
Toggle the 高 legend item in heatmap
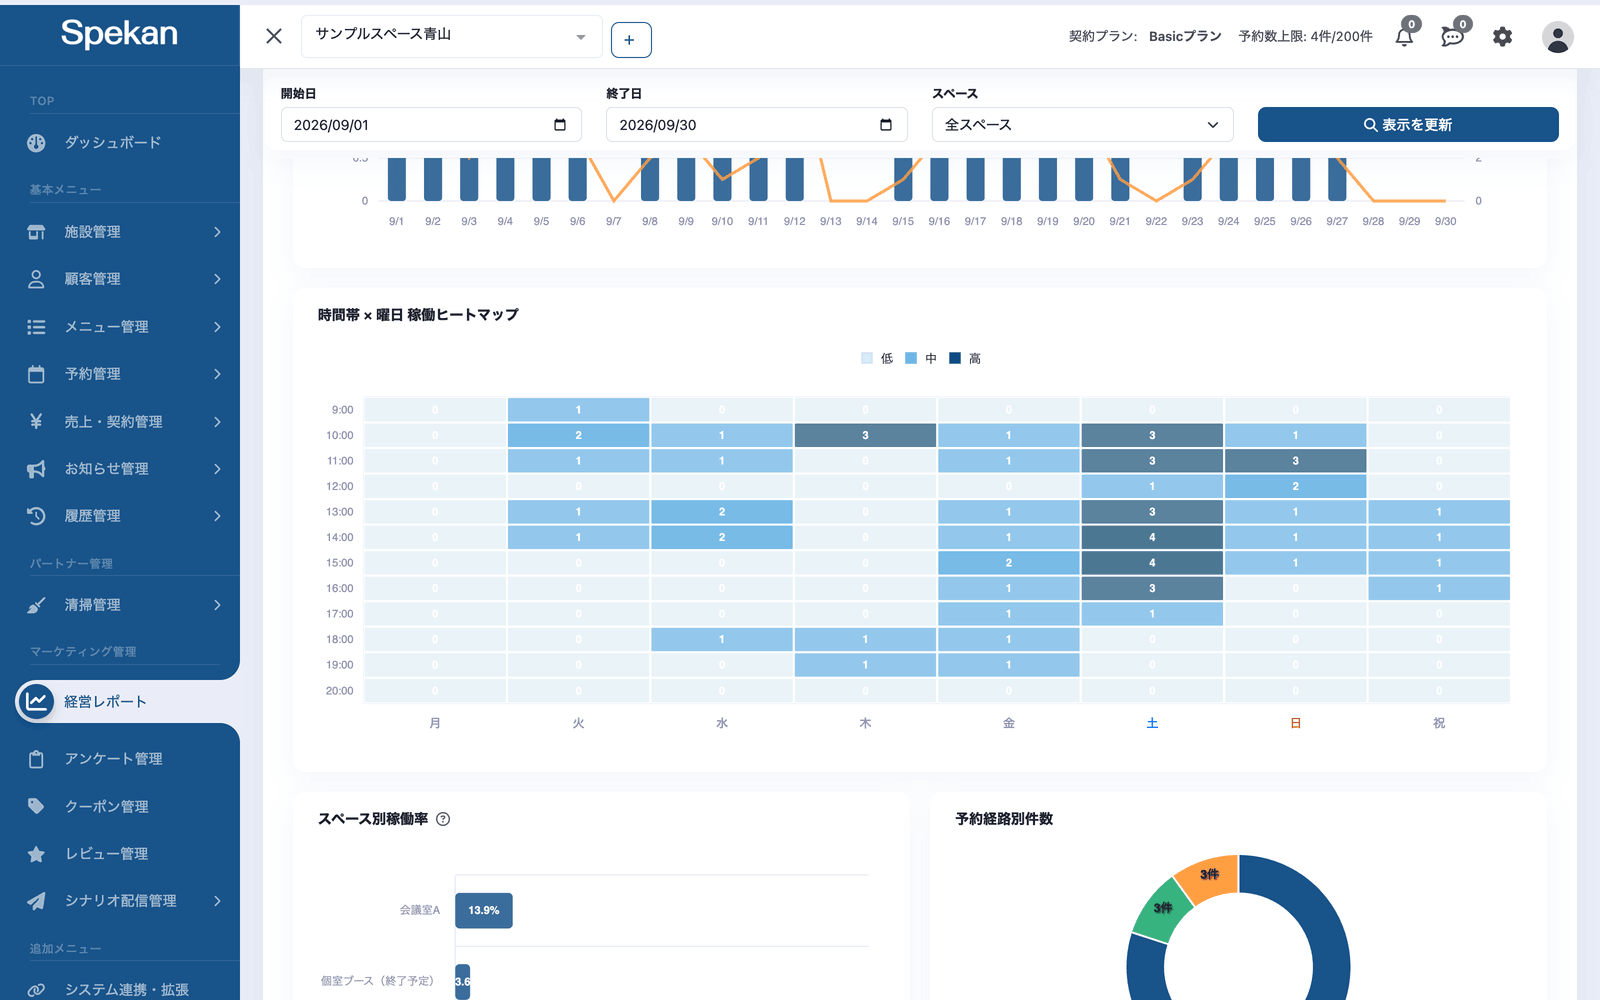tap(965, 358)
